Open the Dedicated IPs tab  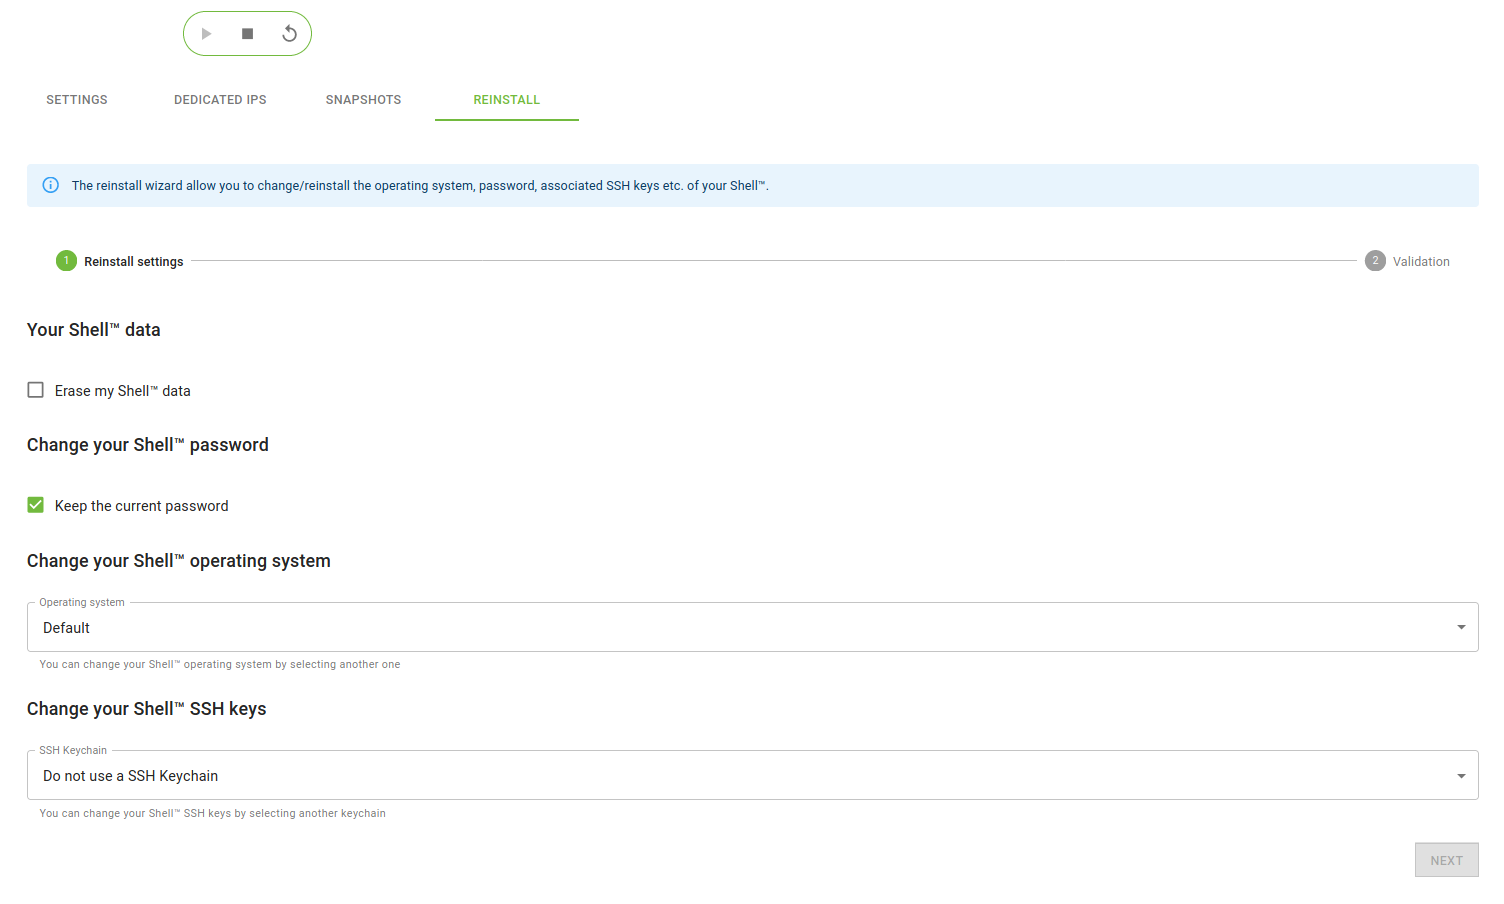(220, 100)
